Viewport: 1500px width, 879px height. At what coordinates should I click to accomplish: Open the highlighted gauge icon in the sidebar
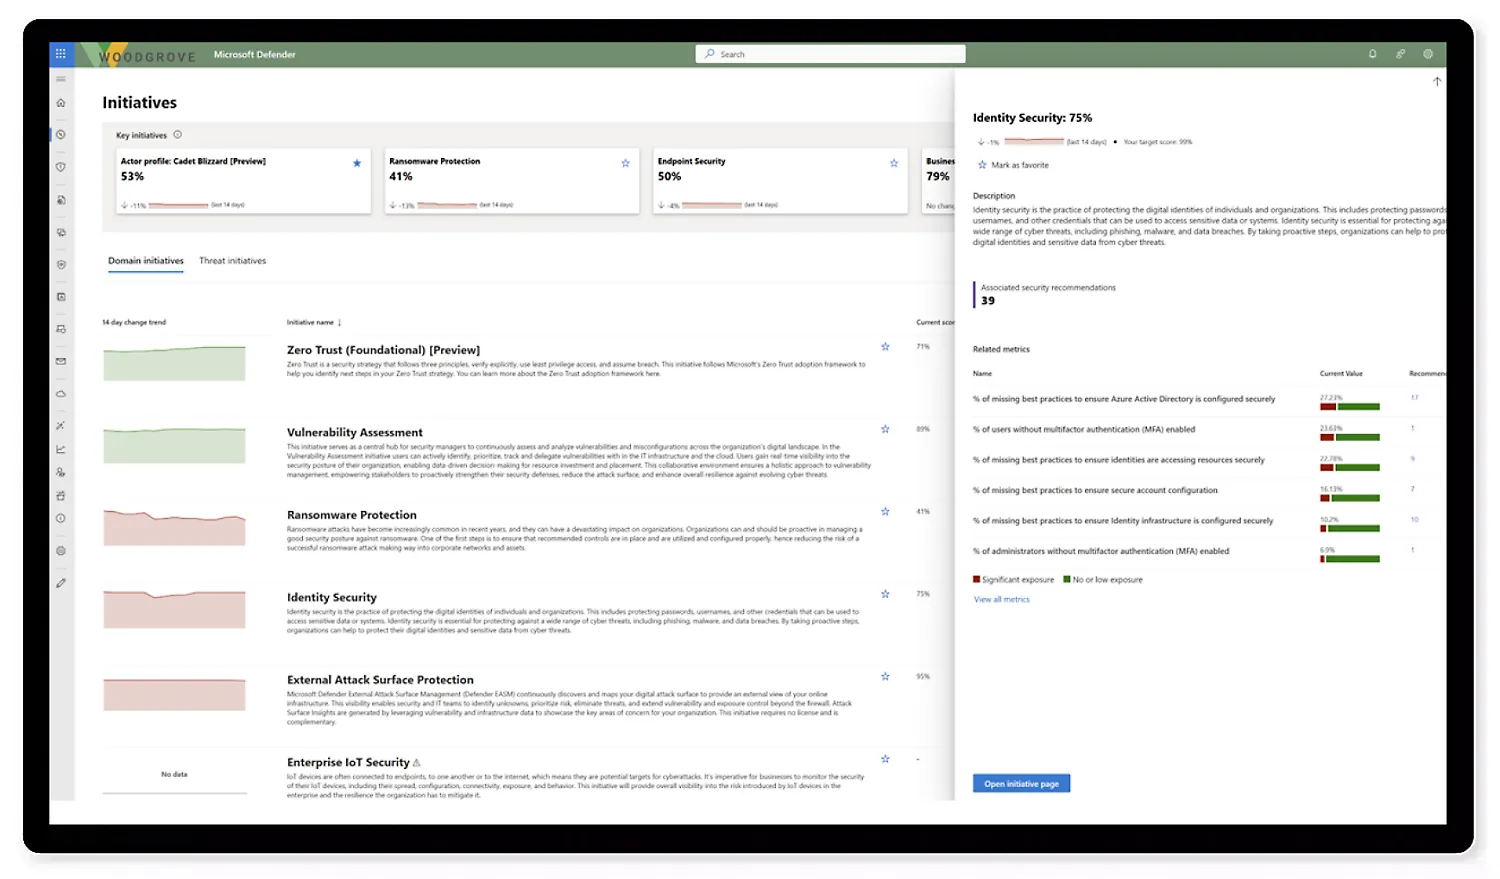tap(61, 135)
